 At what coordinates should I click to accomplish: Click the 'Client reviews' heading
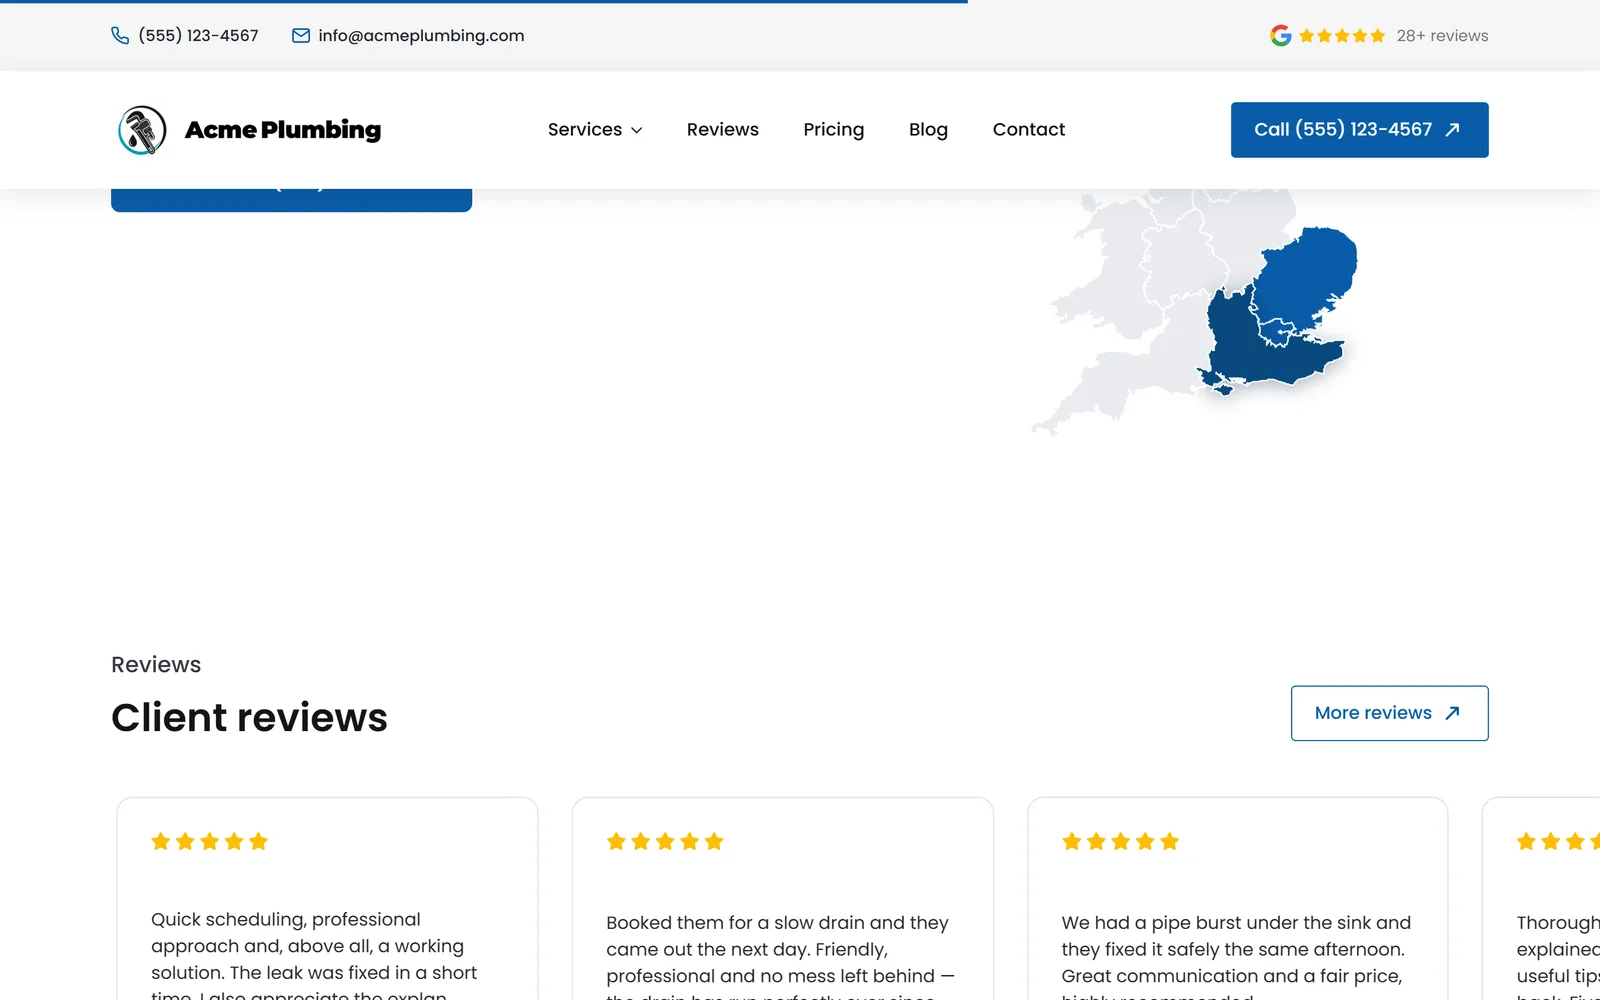pyautogui.click(x=249, y=718)
